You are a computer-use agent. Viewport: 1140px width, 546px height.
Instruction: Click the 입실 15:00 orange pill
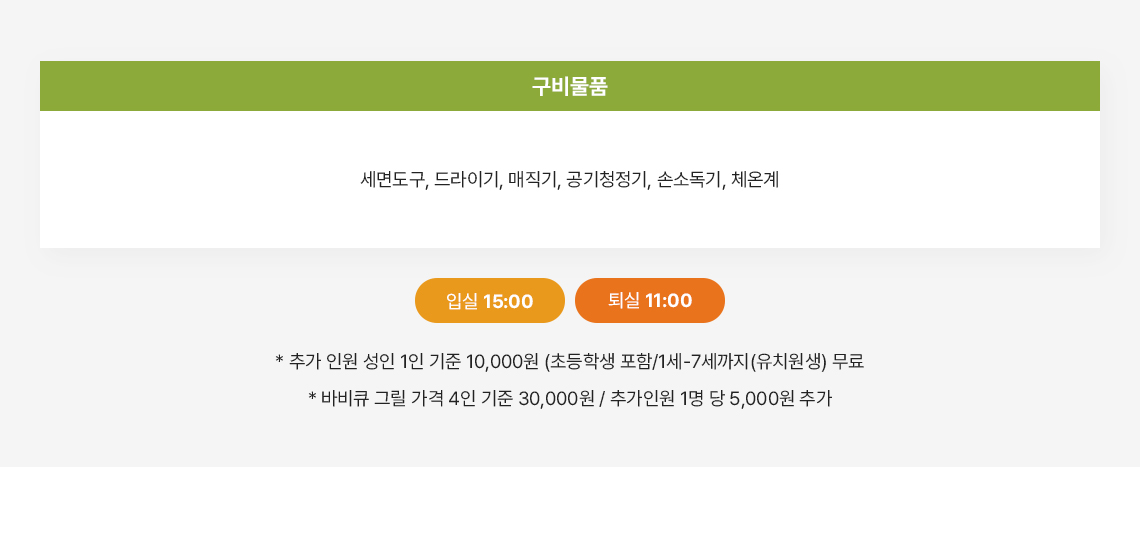[489, 300]
